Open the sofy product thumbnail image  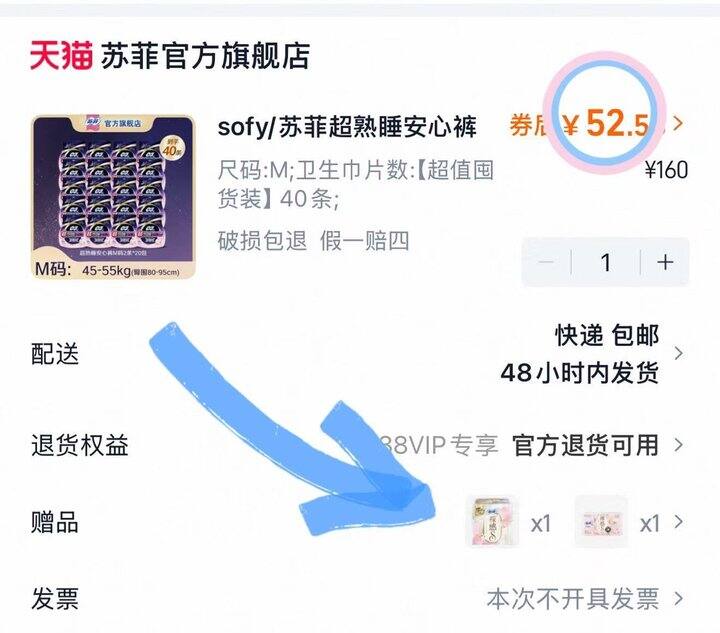(x=113, y=197)
